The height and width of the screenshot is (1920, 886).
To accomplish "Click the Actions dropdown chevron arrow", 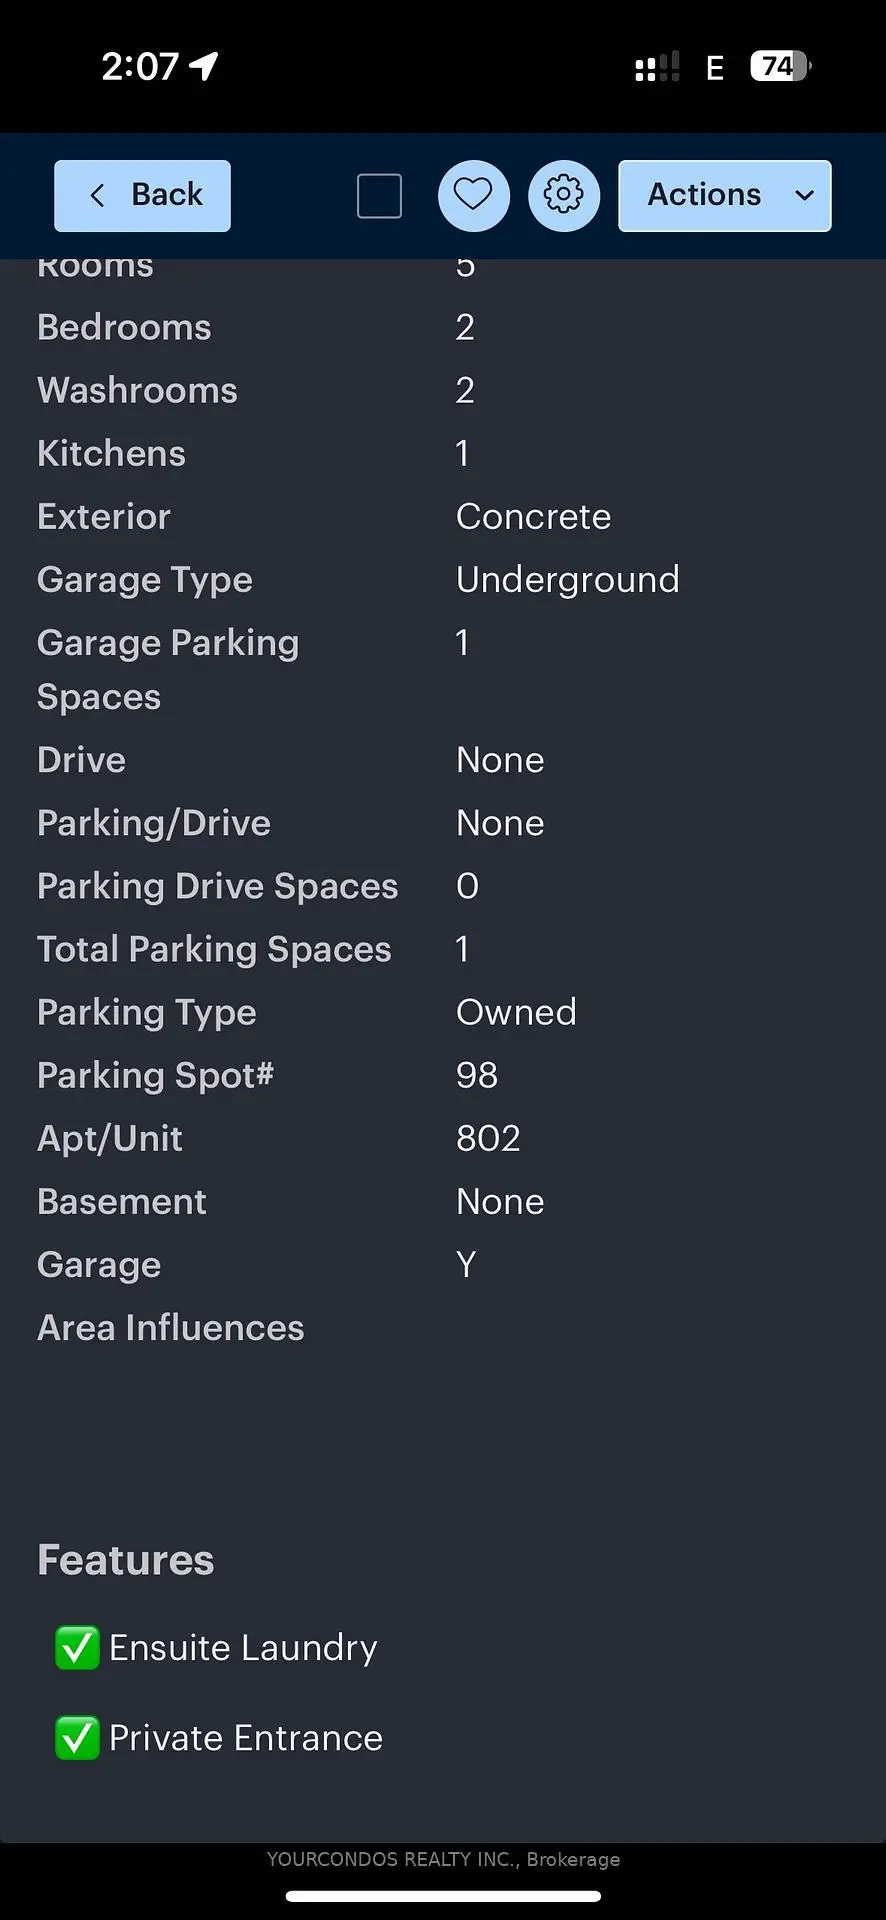I will tap(804, 196).
